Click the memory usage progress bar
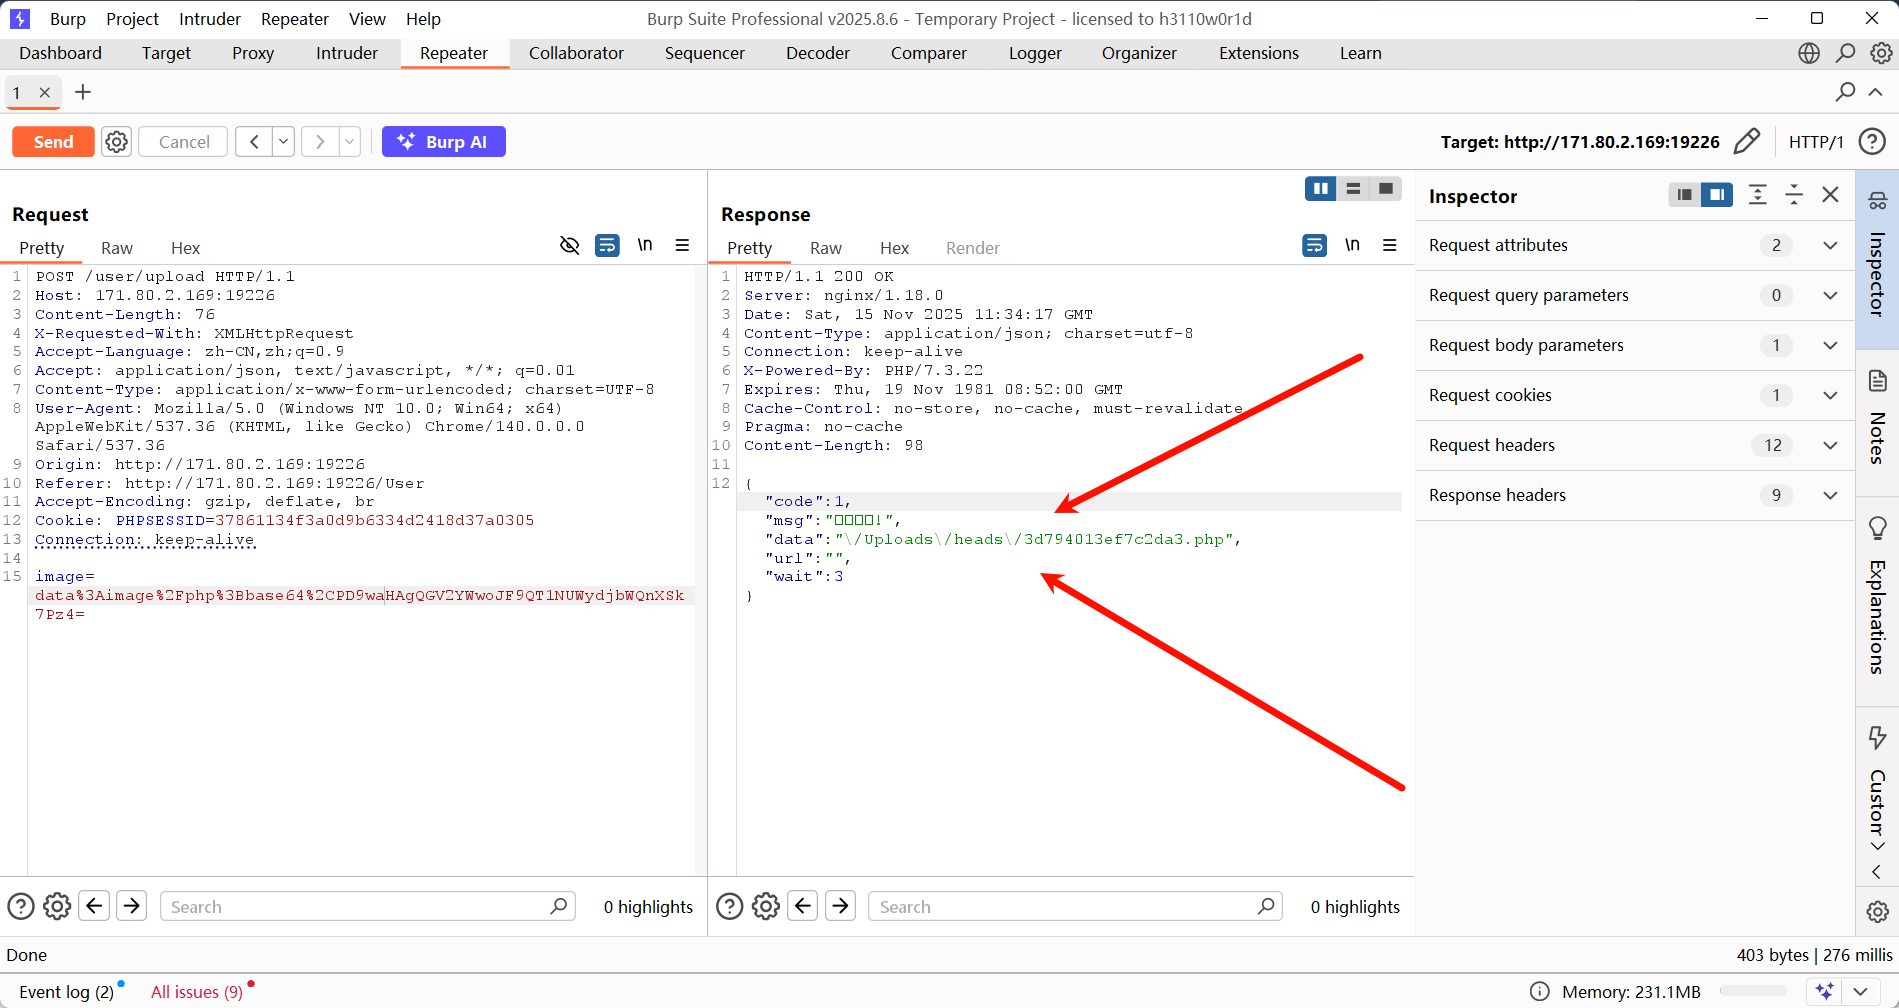1899x1008 pixels. pyautogui.click(x=1754, y=992)
